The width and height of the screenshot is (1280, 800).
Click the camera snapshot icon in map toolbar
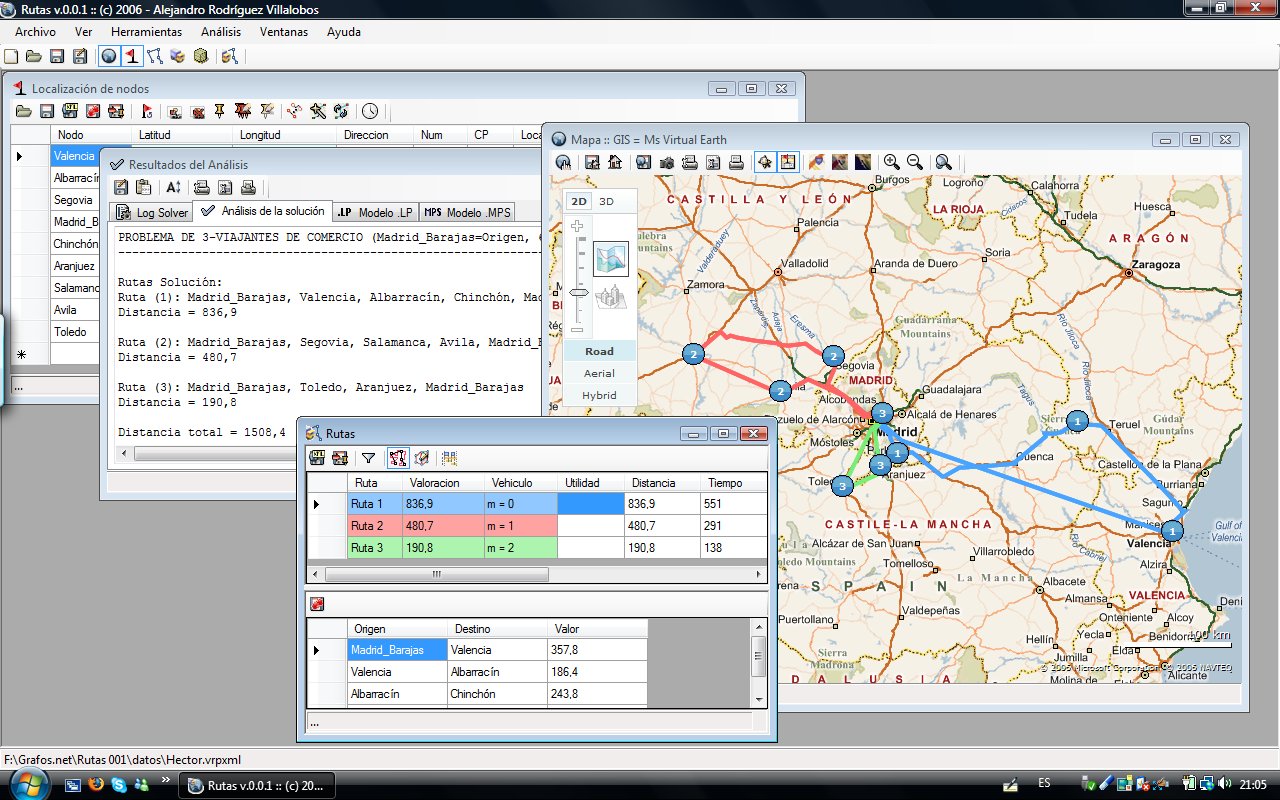666,162
